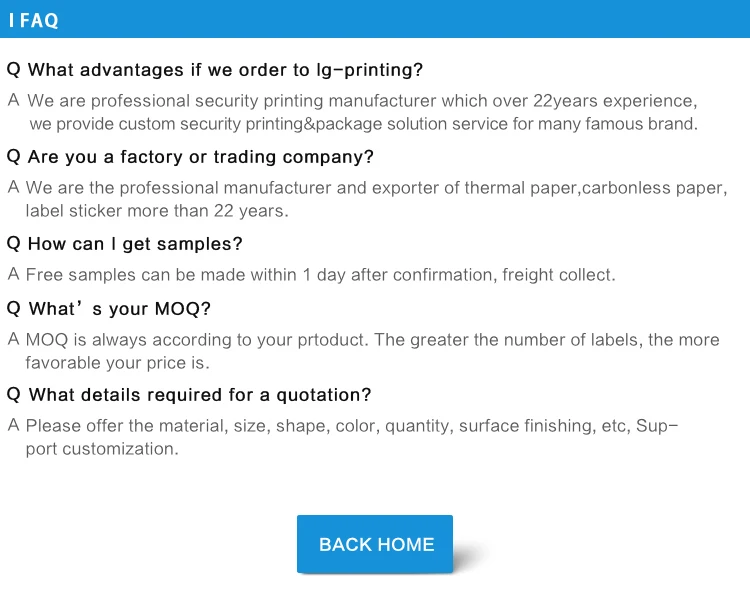Click the Q marker beside the MOQ question
The height and width of the screenshot is (601, 750).
pos(13,309)
